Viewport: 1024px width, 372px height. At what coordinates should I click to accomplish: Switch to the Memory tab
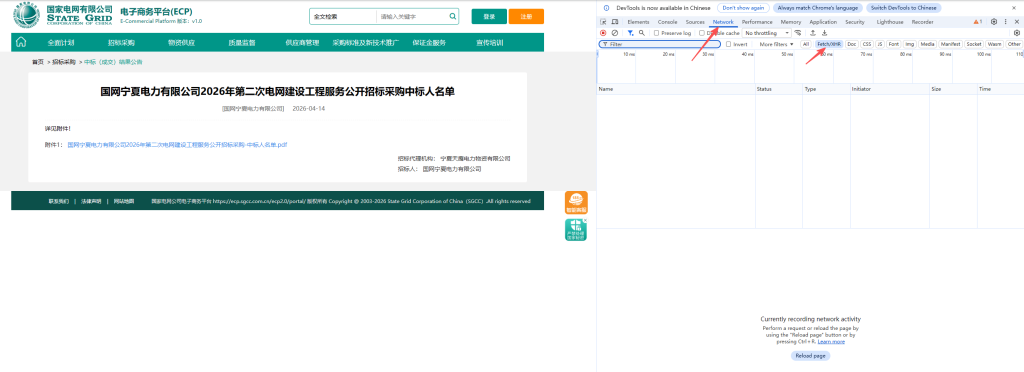[791, 22]
